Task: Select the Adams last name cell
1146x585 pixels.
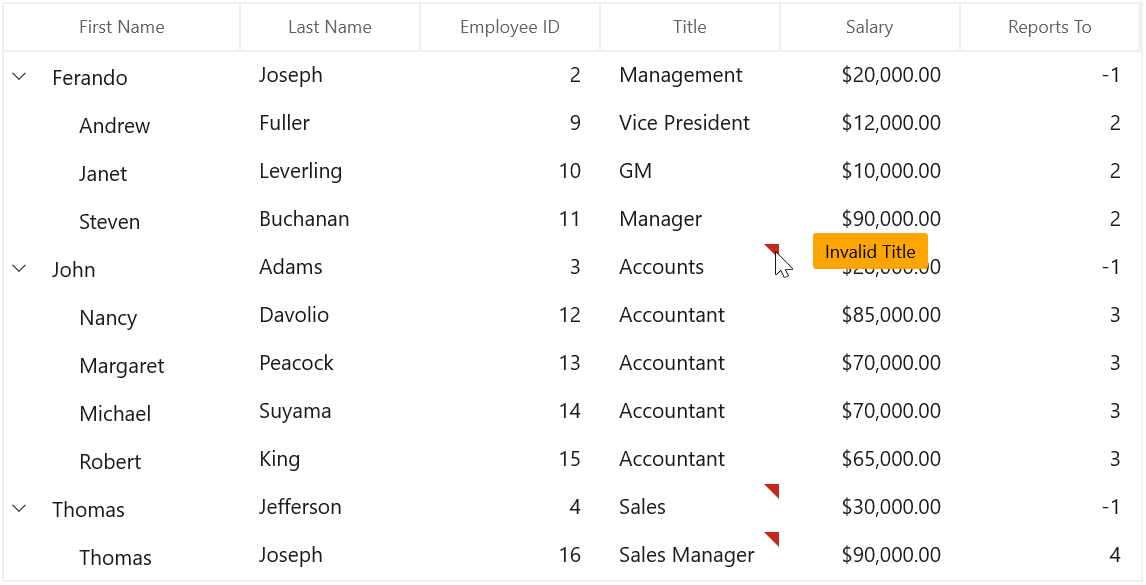Action: (x=330, y=268)
